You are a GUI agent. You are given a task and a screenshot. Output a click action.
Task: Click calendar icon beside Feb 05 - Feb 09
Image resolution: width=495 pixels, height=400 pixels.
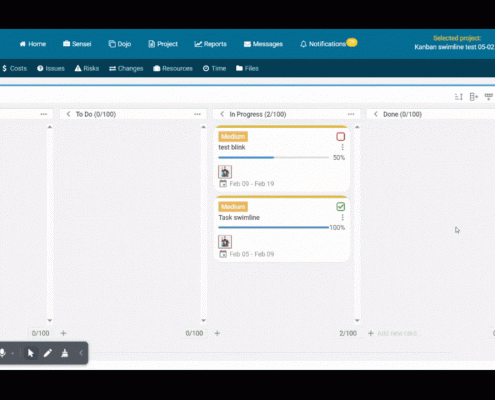tap(223, 254)
